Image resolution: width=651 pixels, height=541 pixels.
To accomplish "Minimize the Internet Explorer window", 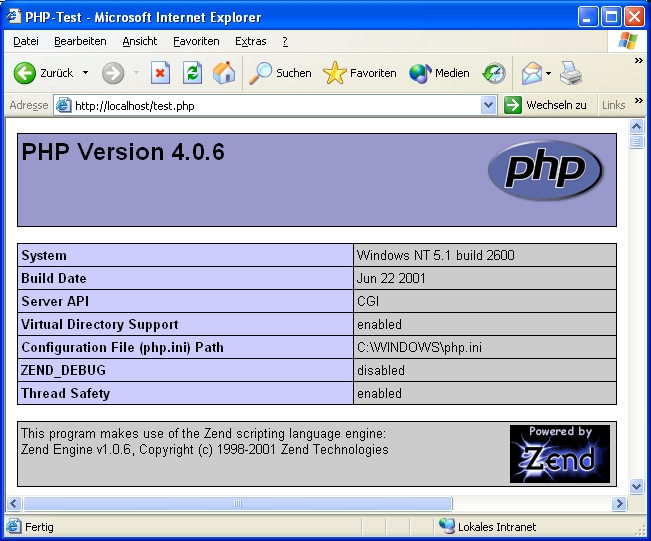I will click(x=587, y=17).
